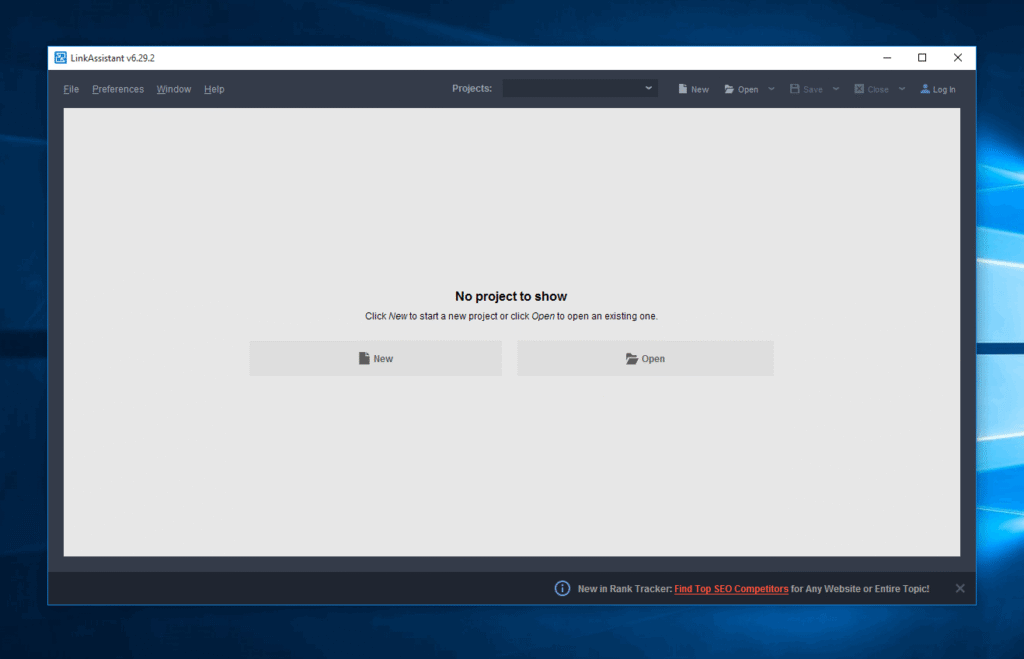Click the LinkAssistant logo in the title bar
The width and height of the screenshot is (1024, 659).
pyautogui.click(x=61, y=57)
